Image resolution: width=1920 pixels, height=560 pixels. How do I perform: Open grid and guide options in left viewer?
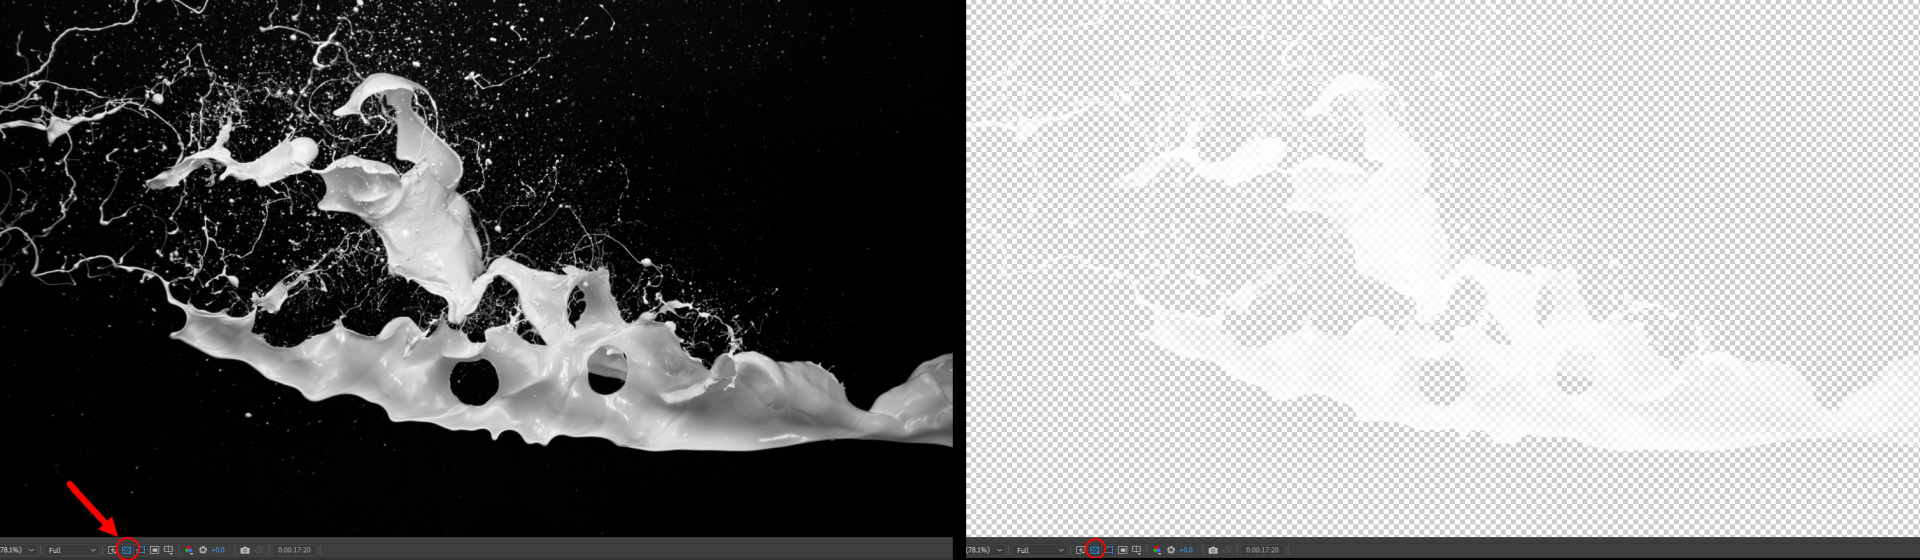(x=169, y=550)
